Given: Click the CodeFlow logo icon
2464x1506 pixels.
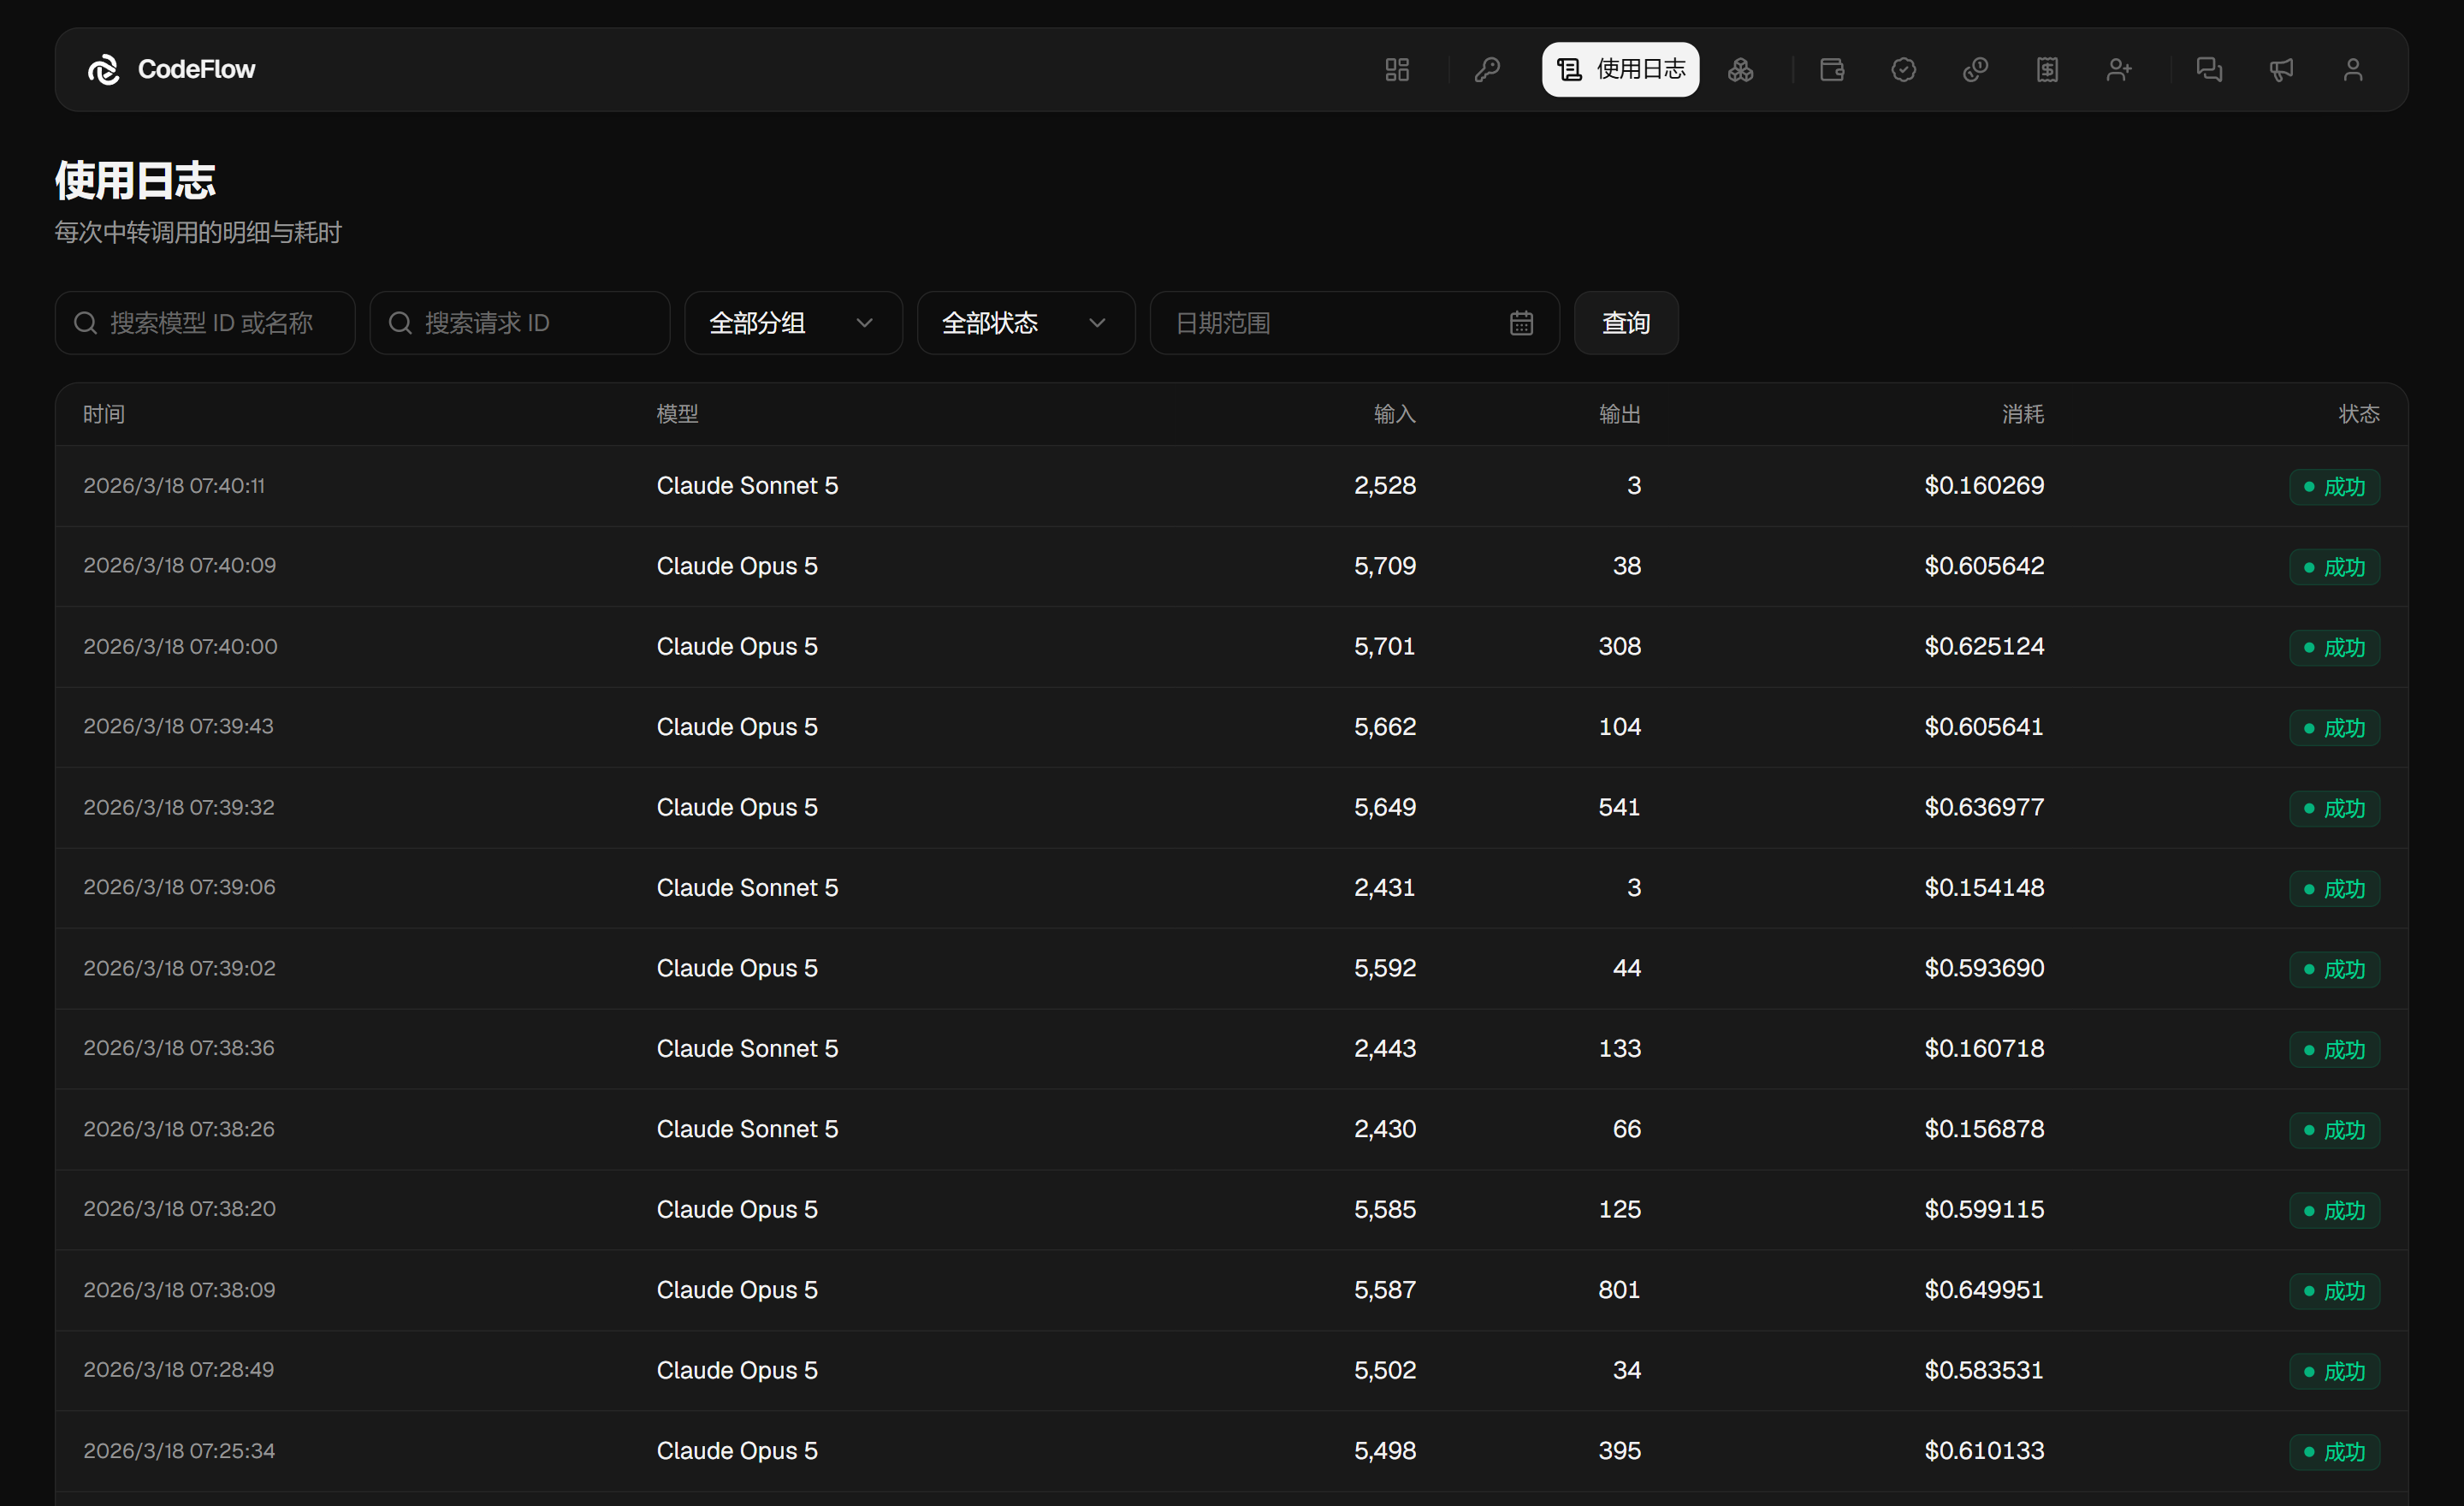Looking at the screenshot, I should pos(103,69).
